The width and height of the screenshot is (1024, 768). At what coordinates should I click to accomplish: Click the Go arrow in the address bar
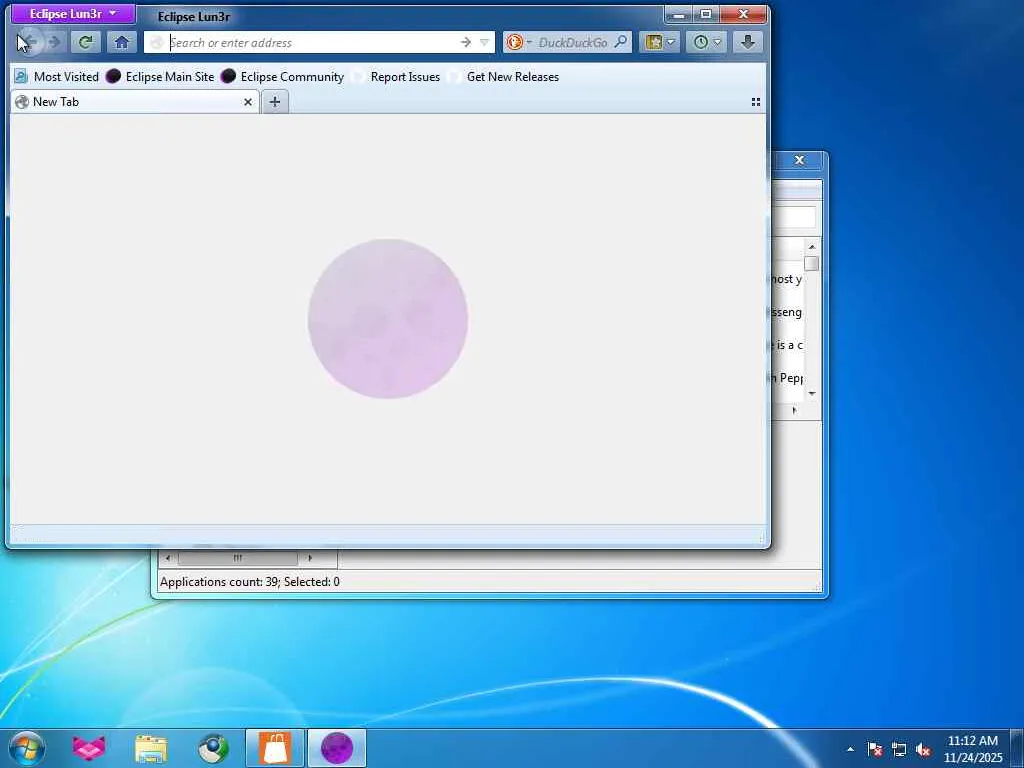pyautogui.click(x=466, y=42)
